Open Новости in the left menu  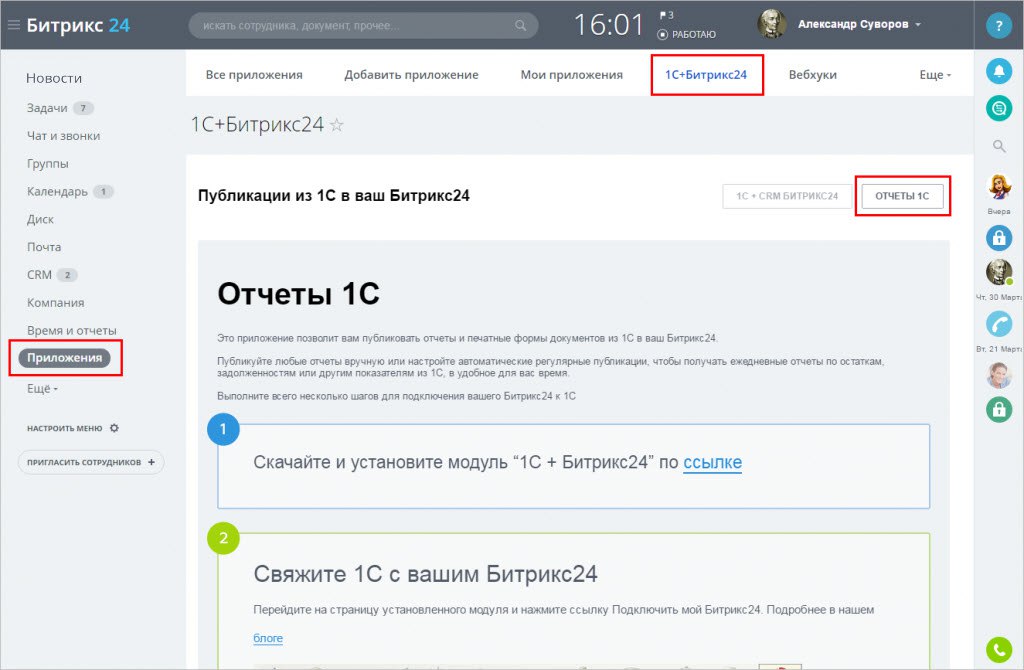pyautogui.click(x=54, y=78)
